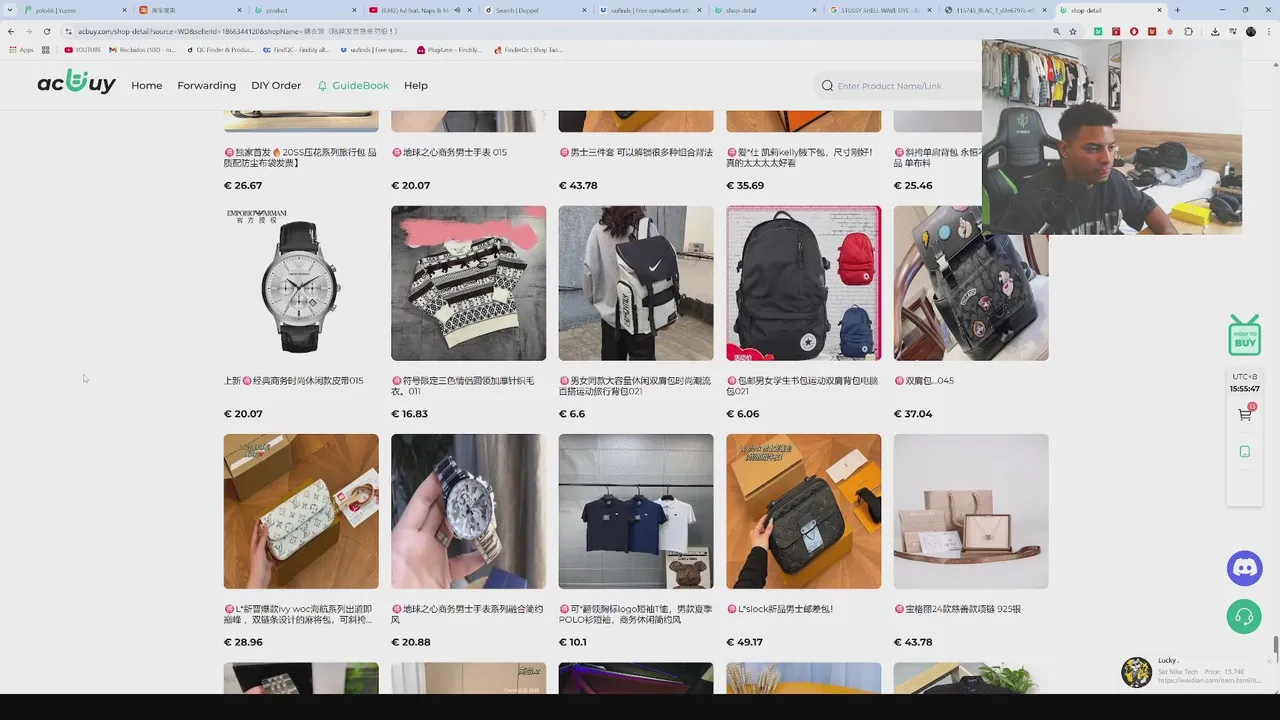Click the acbuy logo
The image size is (1280, 720).
[x=76, y=84]
